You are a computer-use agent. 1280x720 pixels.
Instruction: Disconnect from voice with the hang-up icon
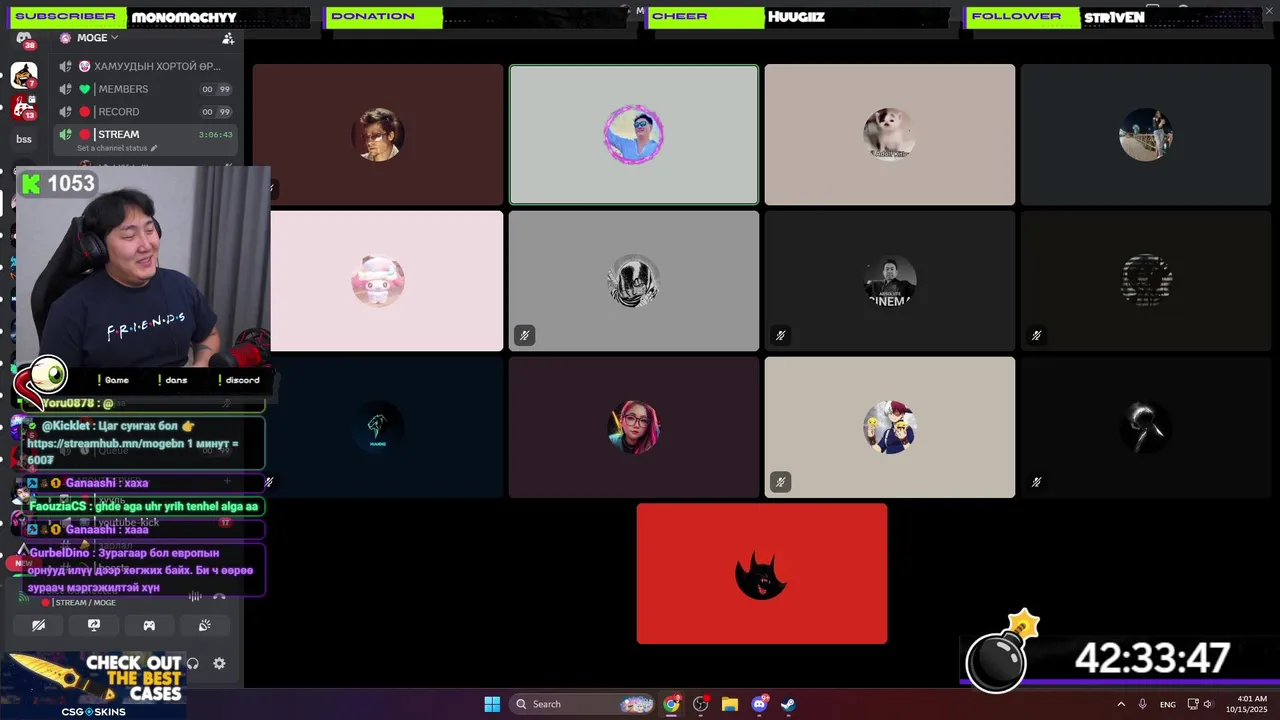[219, 597]
